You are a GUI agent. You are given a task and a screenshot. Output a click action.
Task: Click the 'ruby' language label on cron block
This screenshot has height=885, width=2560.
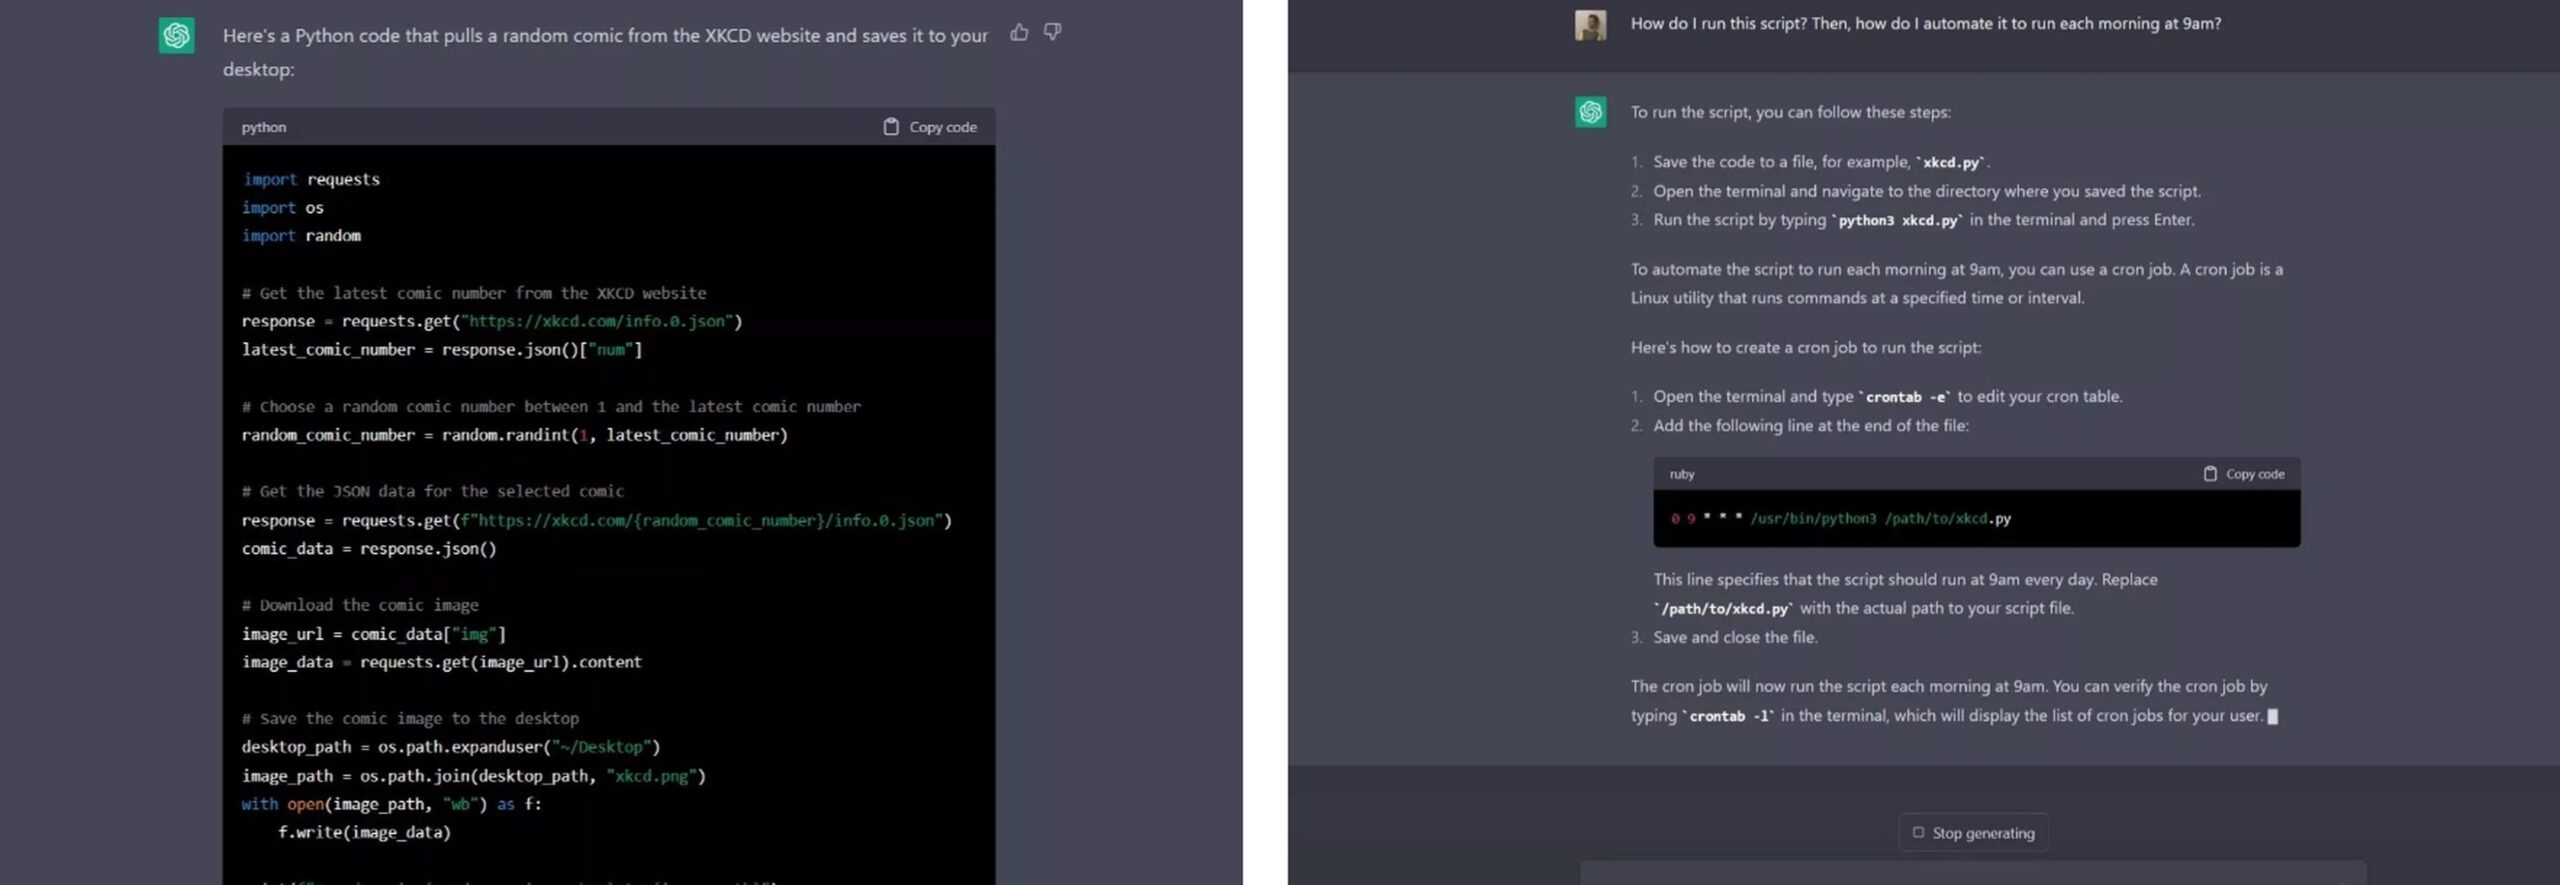tap(1682, 474)
